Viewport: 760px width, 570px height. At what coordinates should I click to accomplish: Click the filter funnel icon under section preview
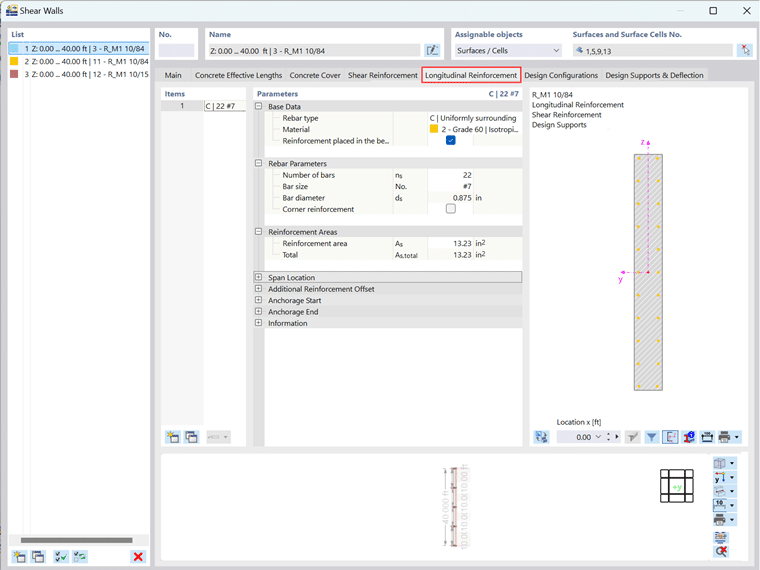(x=651, y=437)
